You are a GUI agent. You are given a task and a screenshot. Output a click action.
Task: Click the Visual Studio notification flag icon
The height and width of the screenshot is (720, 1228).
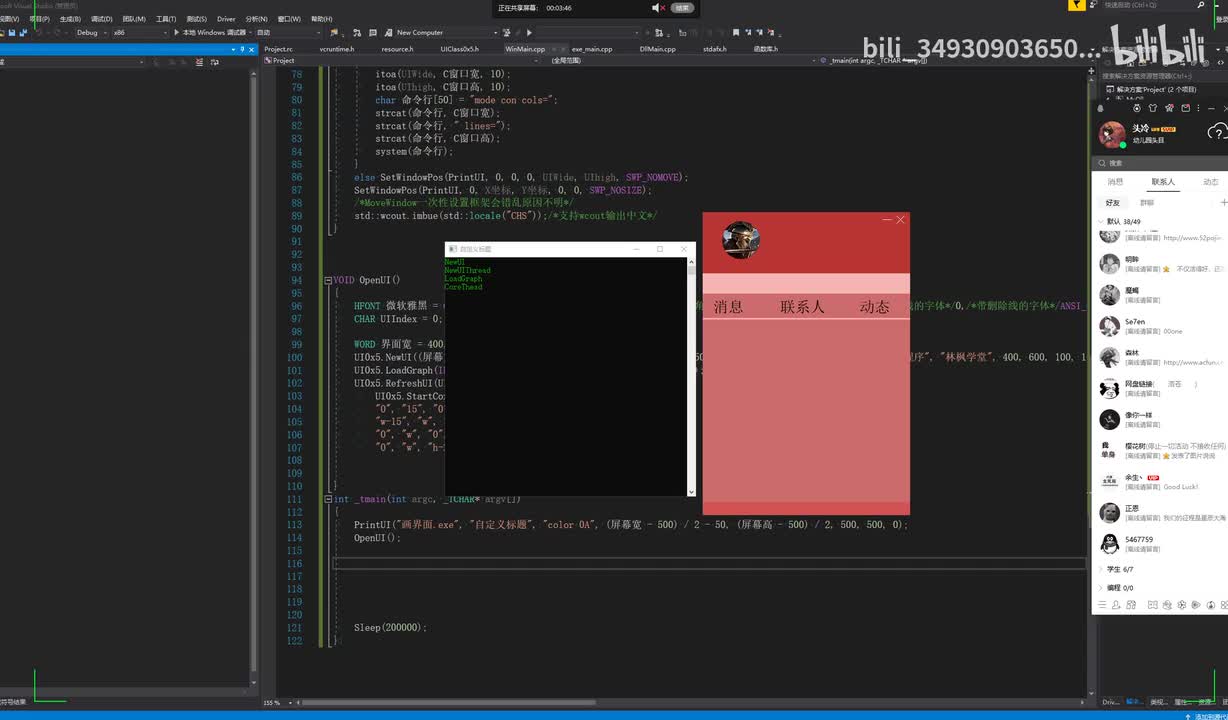point(1075,5)
